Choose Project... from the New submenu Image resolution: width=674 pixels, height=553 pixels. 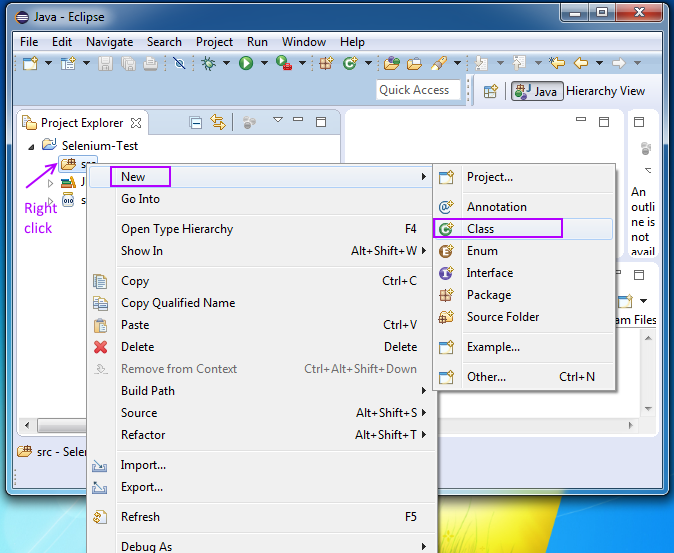[523, 177]
